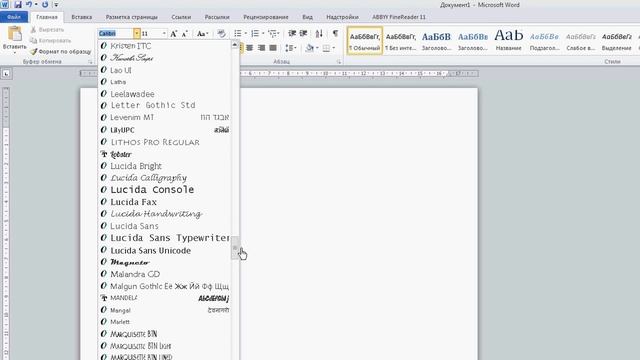Apply the Название style
Viewport: 640px width, 360px height.
[x=508, y=41]
